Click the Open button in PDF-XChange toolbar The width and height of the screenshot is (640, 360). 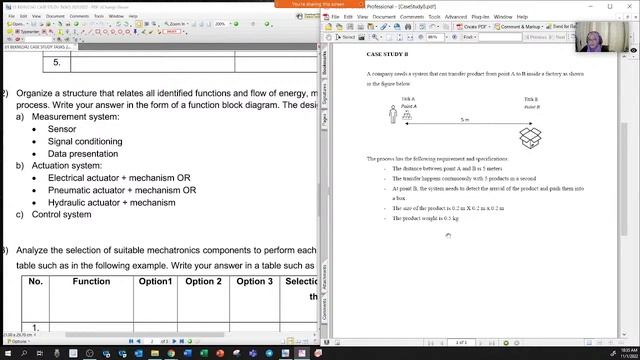[16, 24]
